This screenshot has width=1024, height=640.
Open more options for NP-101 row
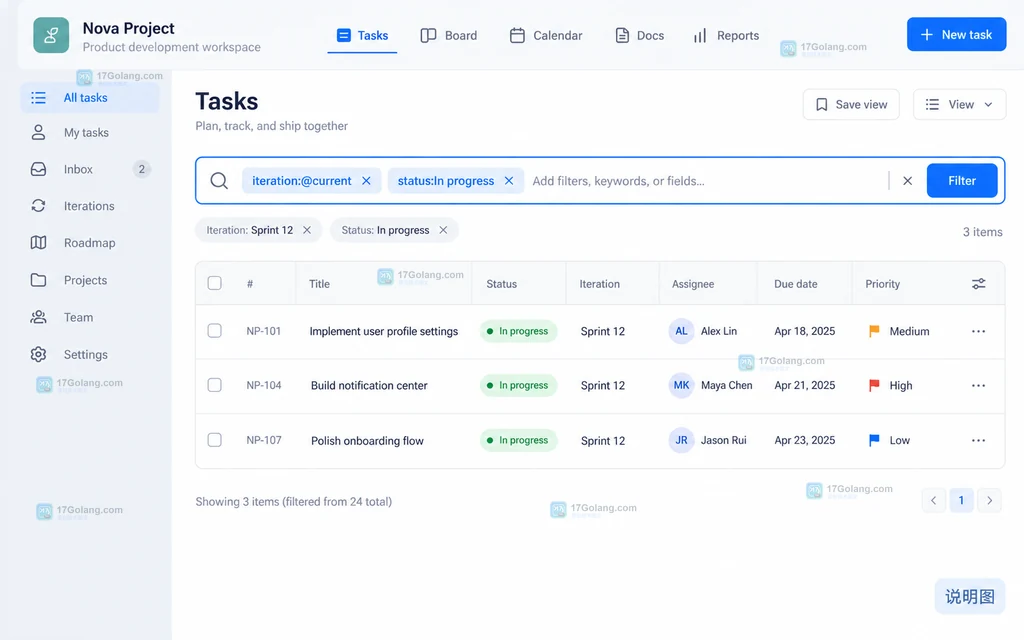tap(978, 331)
